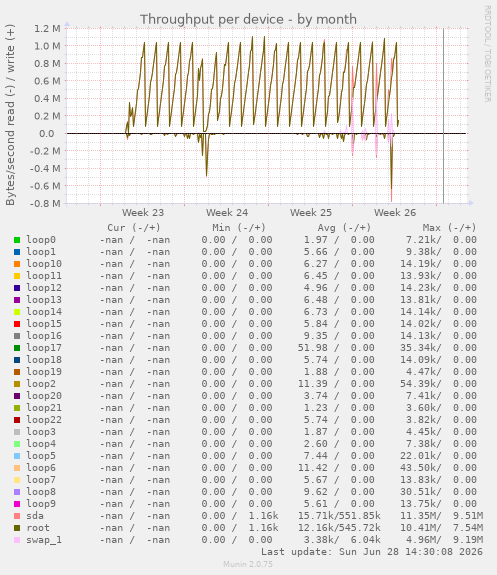Click the 'Cur (-/+)' column header

(x=134, y=228)
